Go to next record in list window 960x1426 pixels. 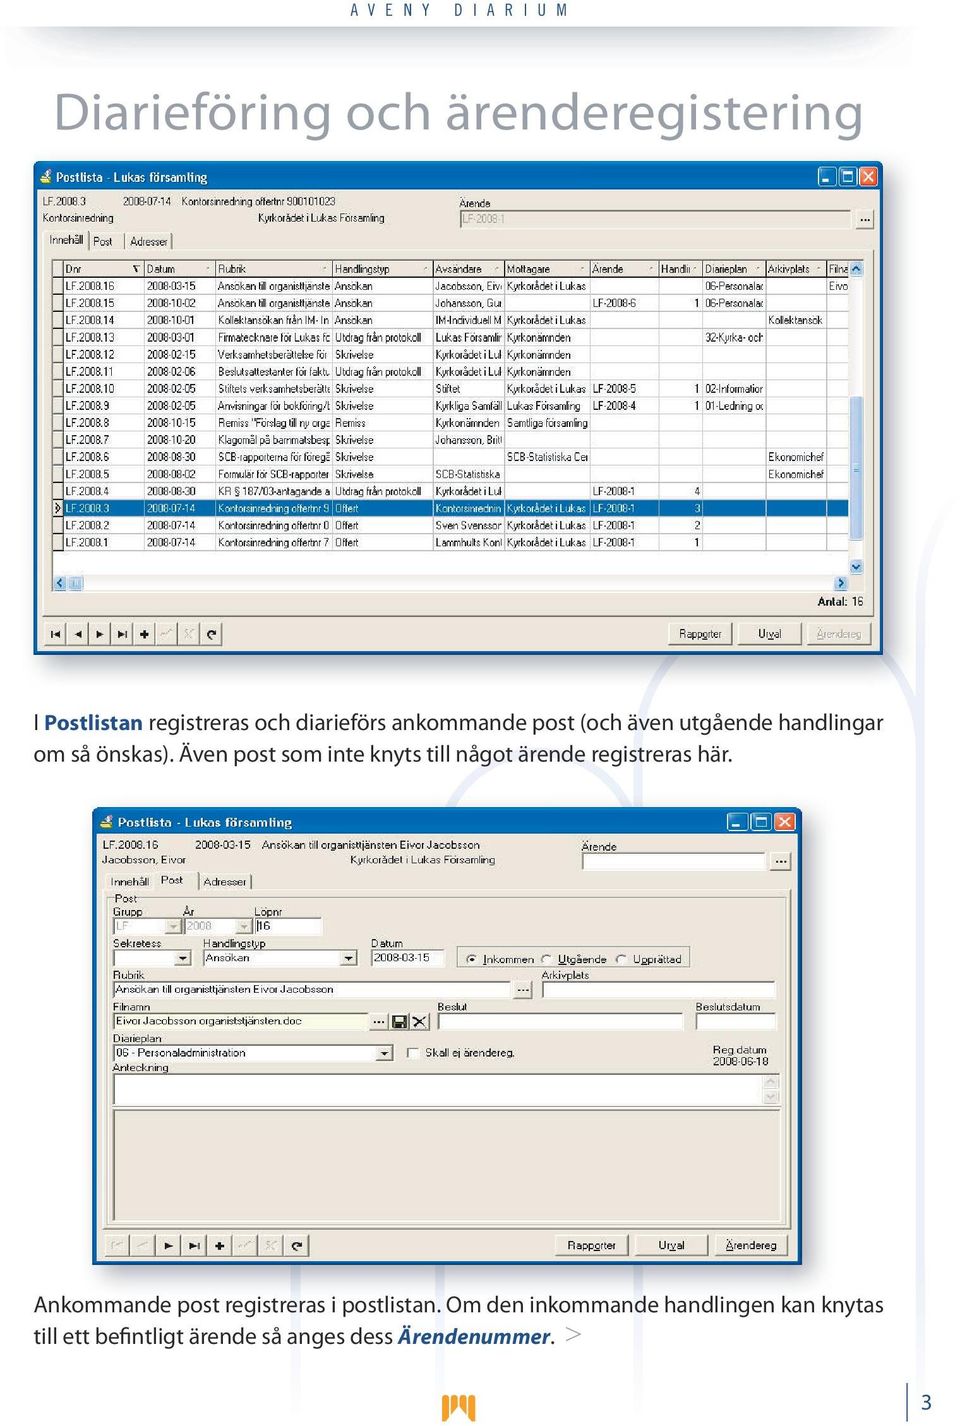tap(99, 634)
